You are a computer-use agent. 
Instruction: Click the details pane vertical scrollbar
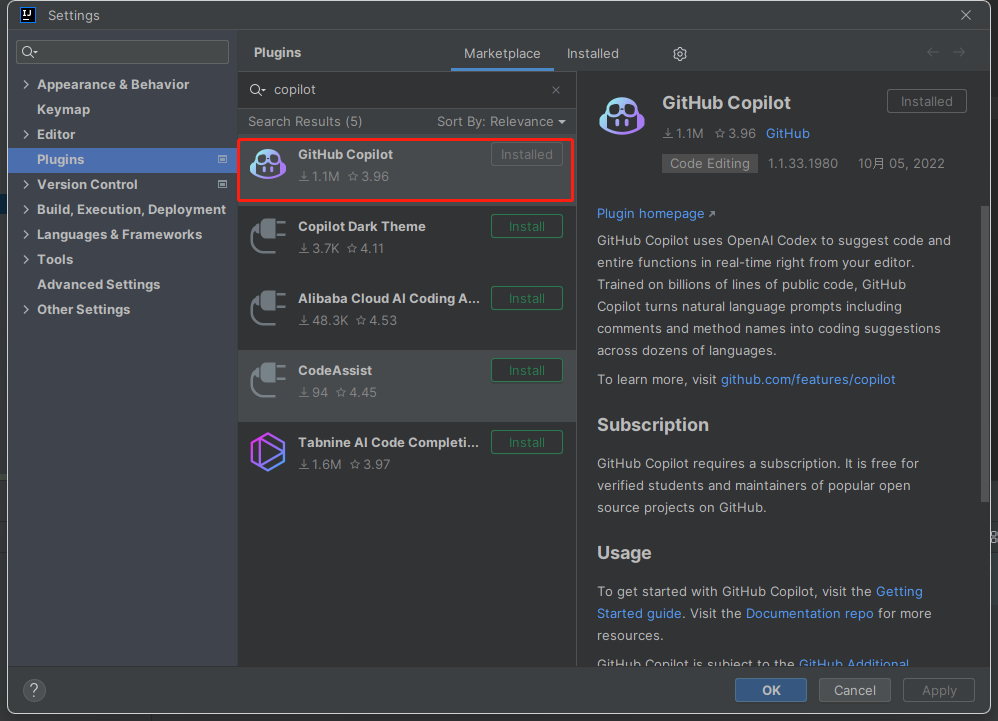coord(985,353)
